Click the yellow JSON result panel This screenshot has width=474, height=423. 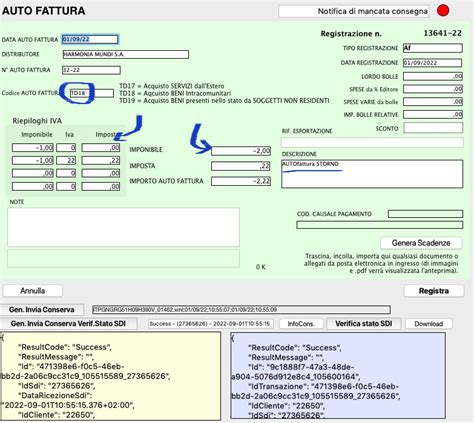(x=110, y=376)
